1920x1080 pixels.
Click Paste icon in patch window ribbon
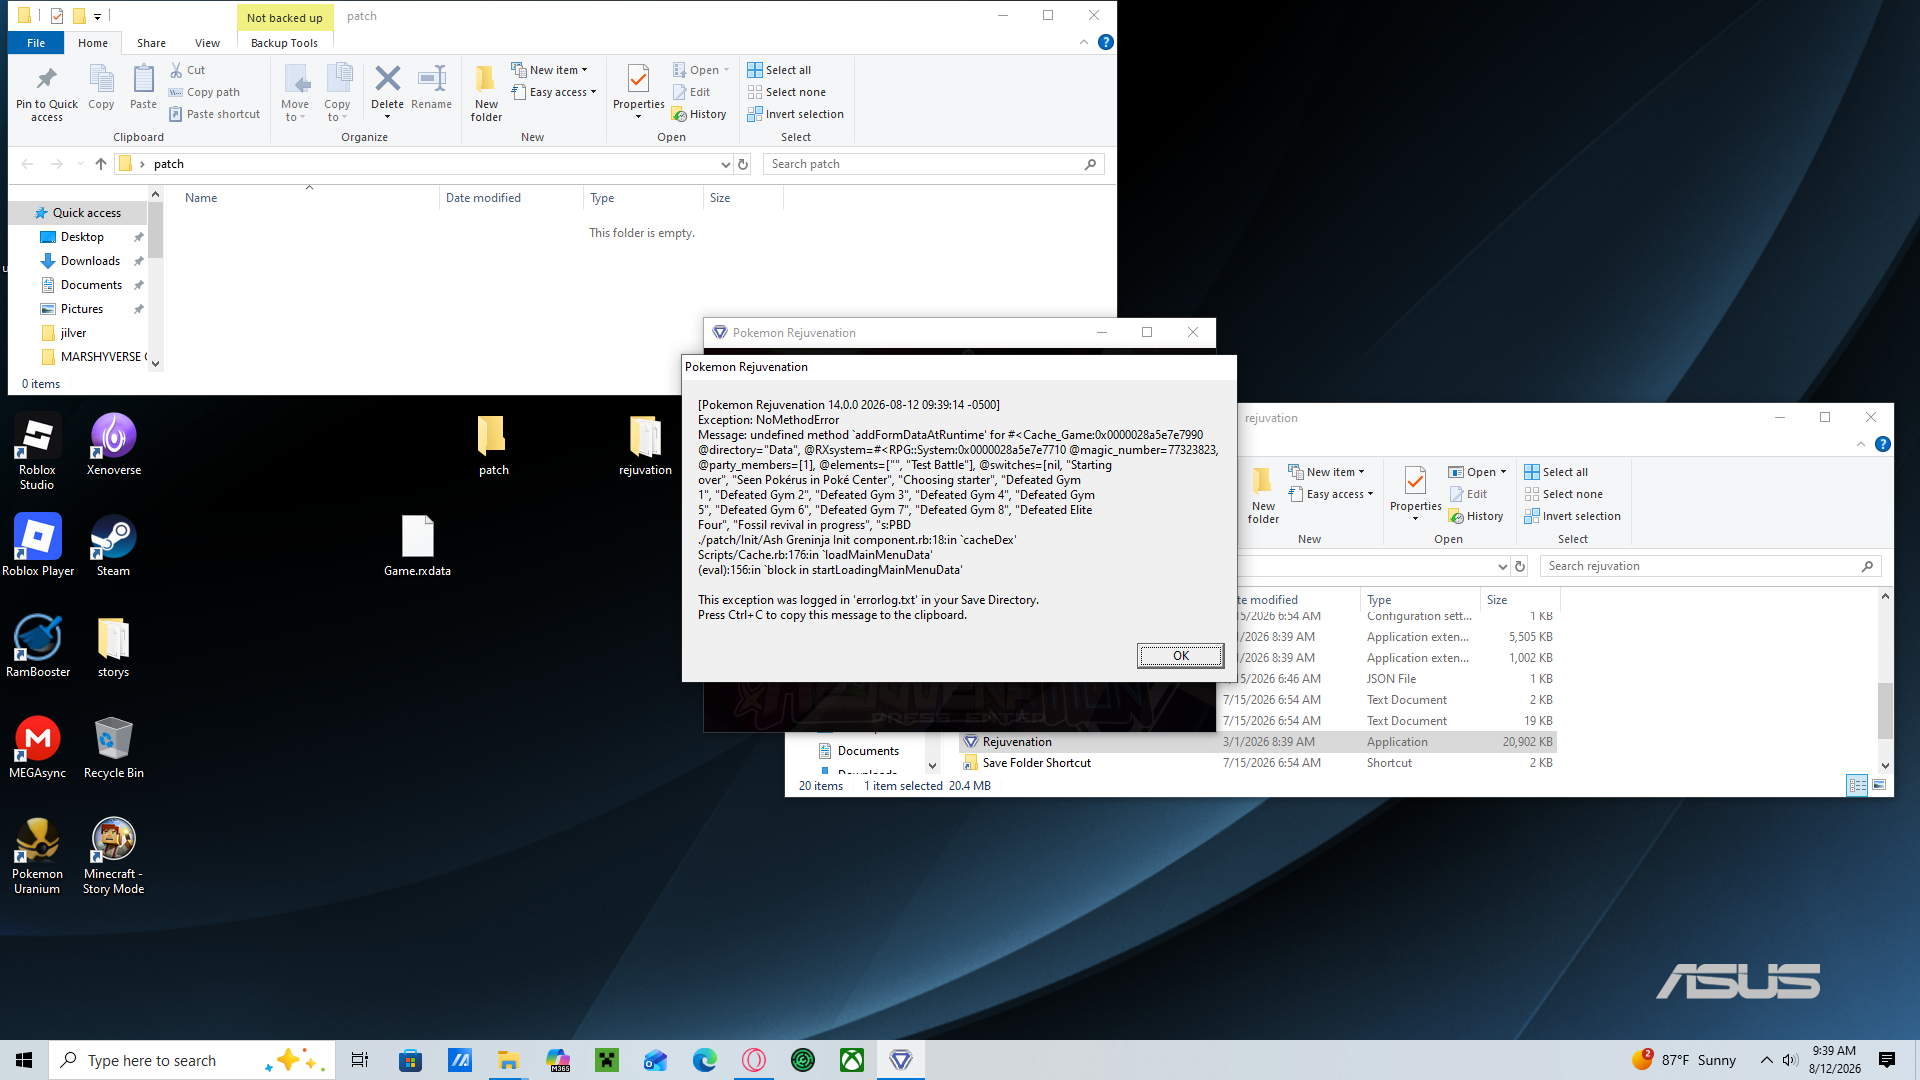(143, 87)
